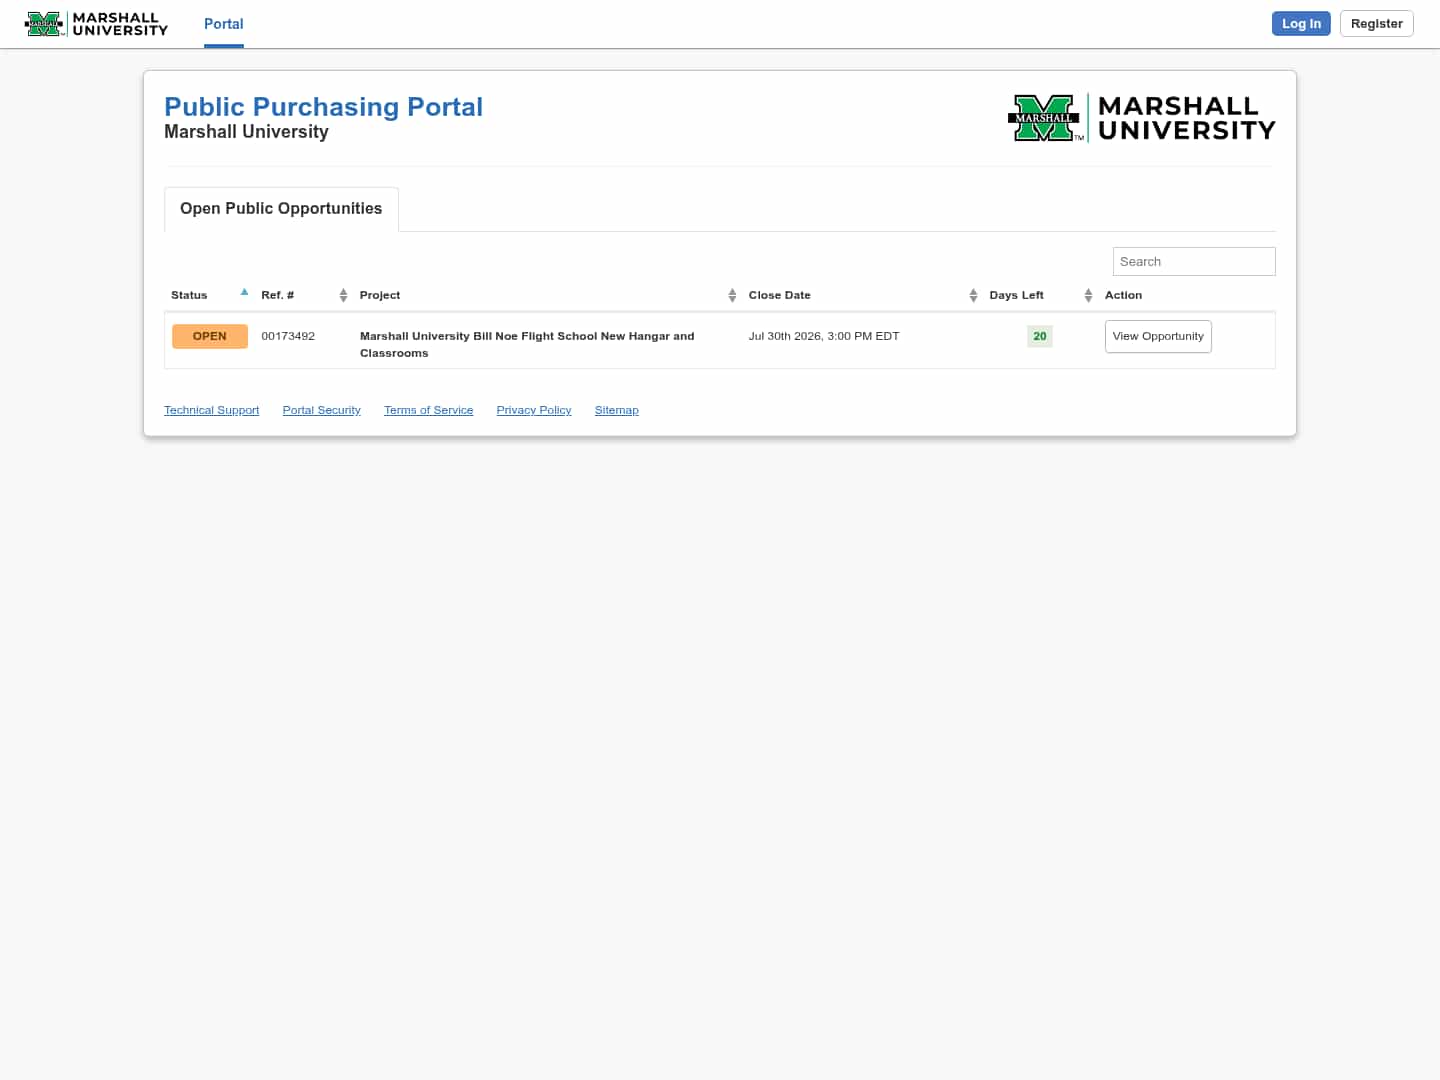1440x1080 pixels.
Task: Click the Bill Noe Flight School project title
Action: point(527,344)
